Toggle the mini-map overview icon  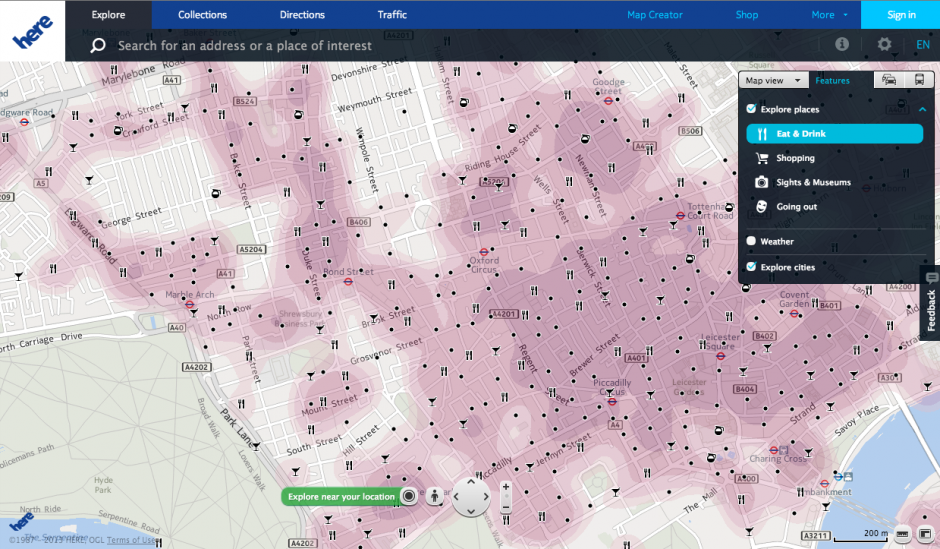[x=925, y=533]
